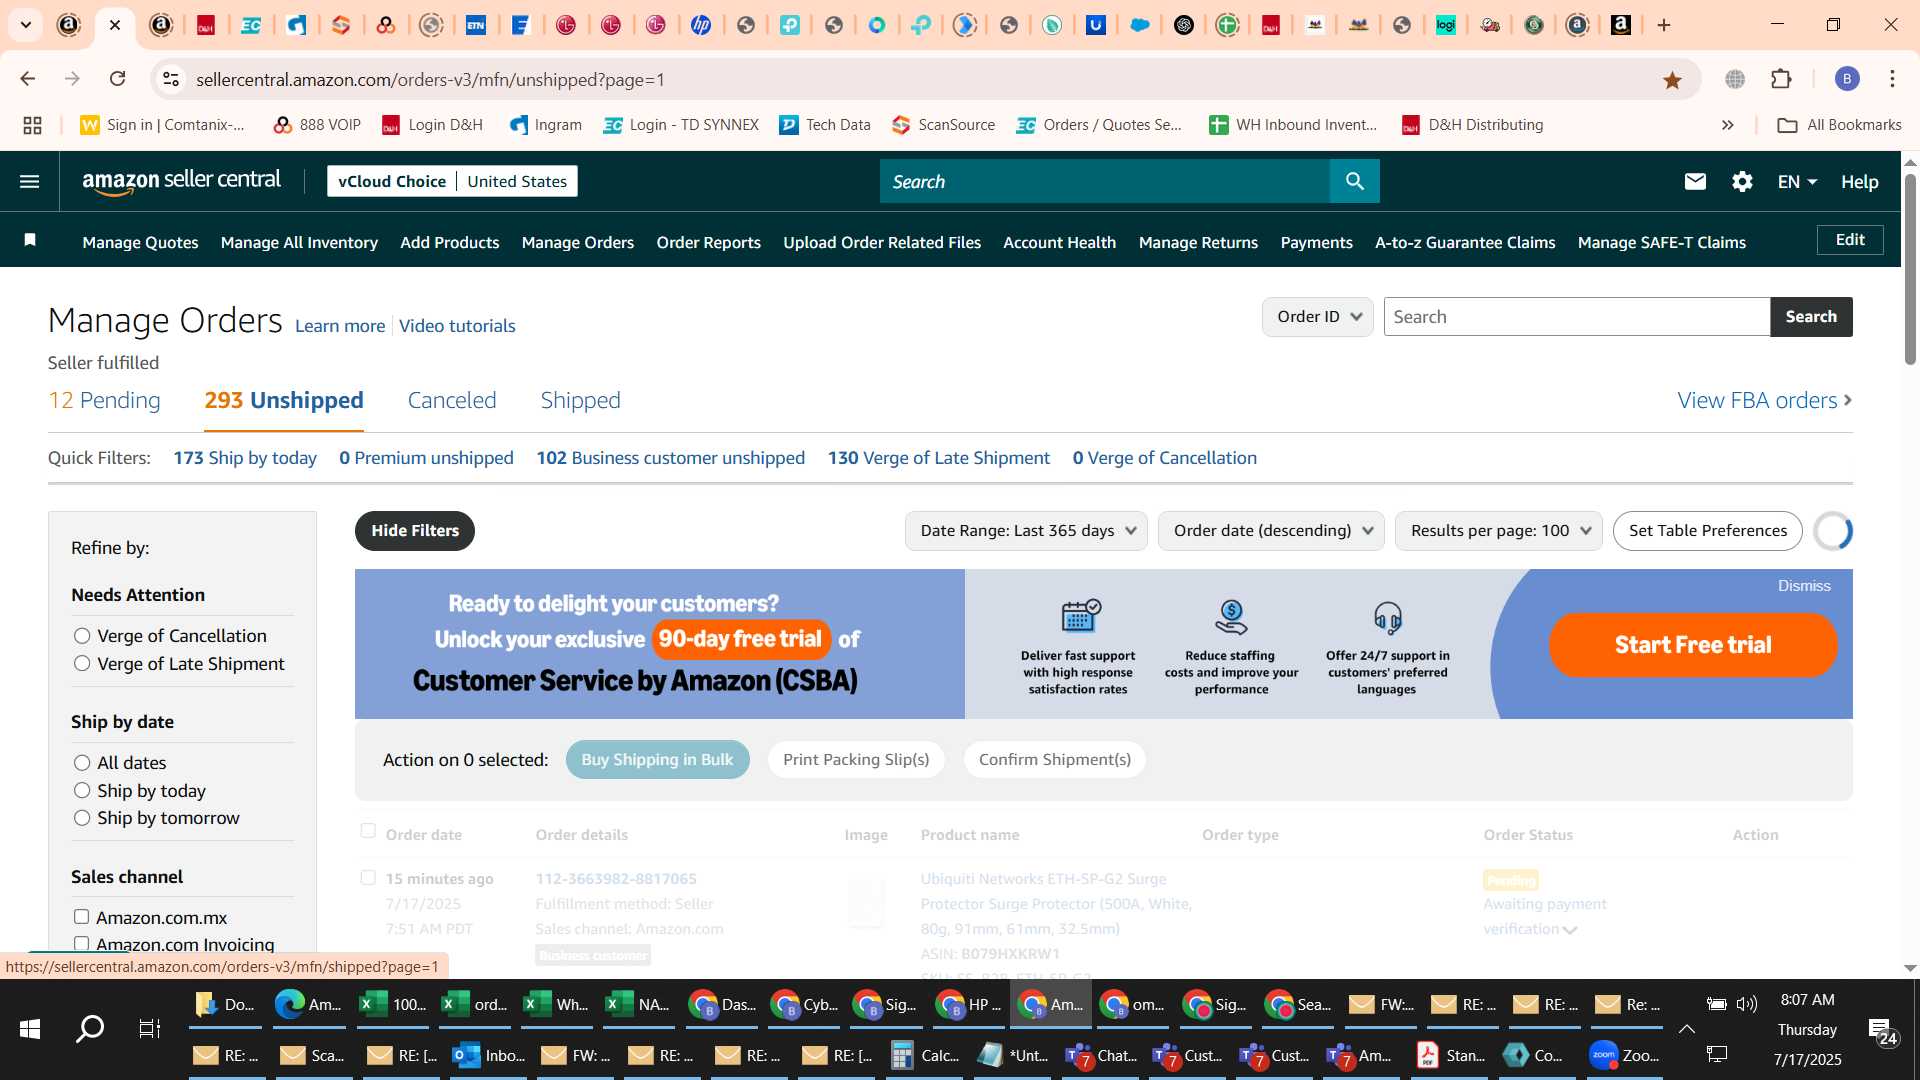The image size is (1920, 1080).
Task: Click the bookmark star in address bar
Action: pyautogui.click(x=1672, y=80)
